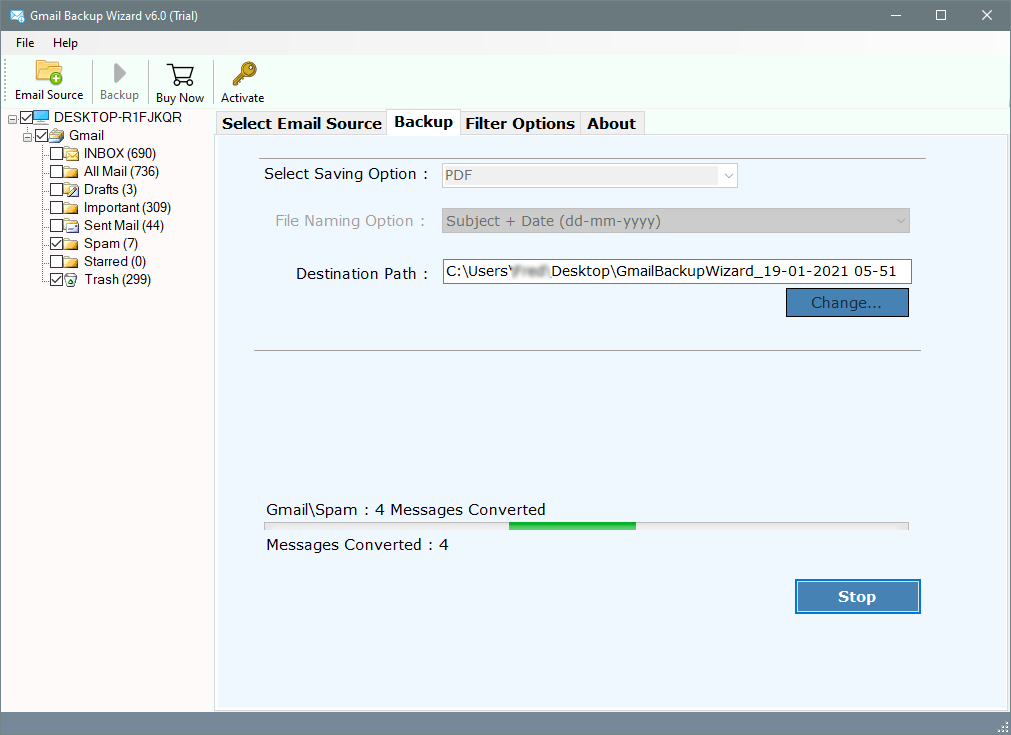Viewport: 1011px width, 735px height.
Task: Click the Email Source toolbar icon
Action: click(x=49, y=72)
